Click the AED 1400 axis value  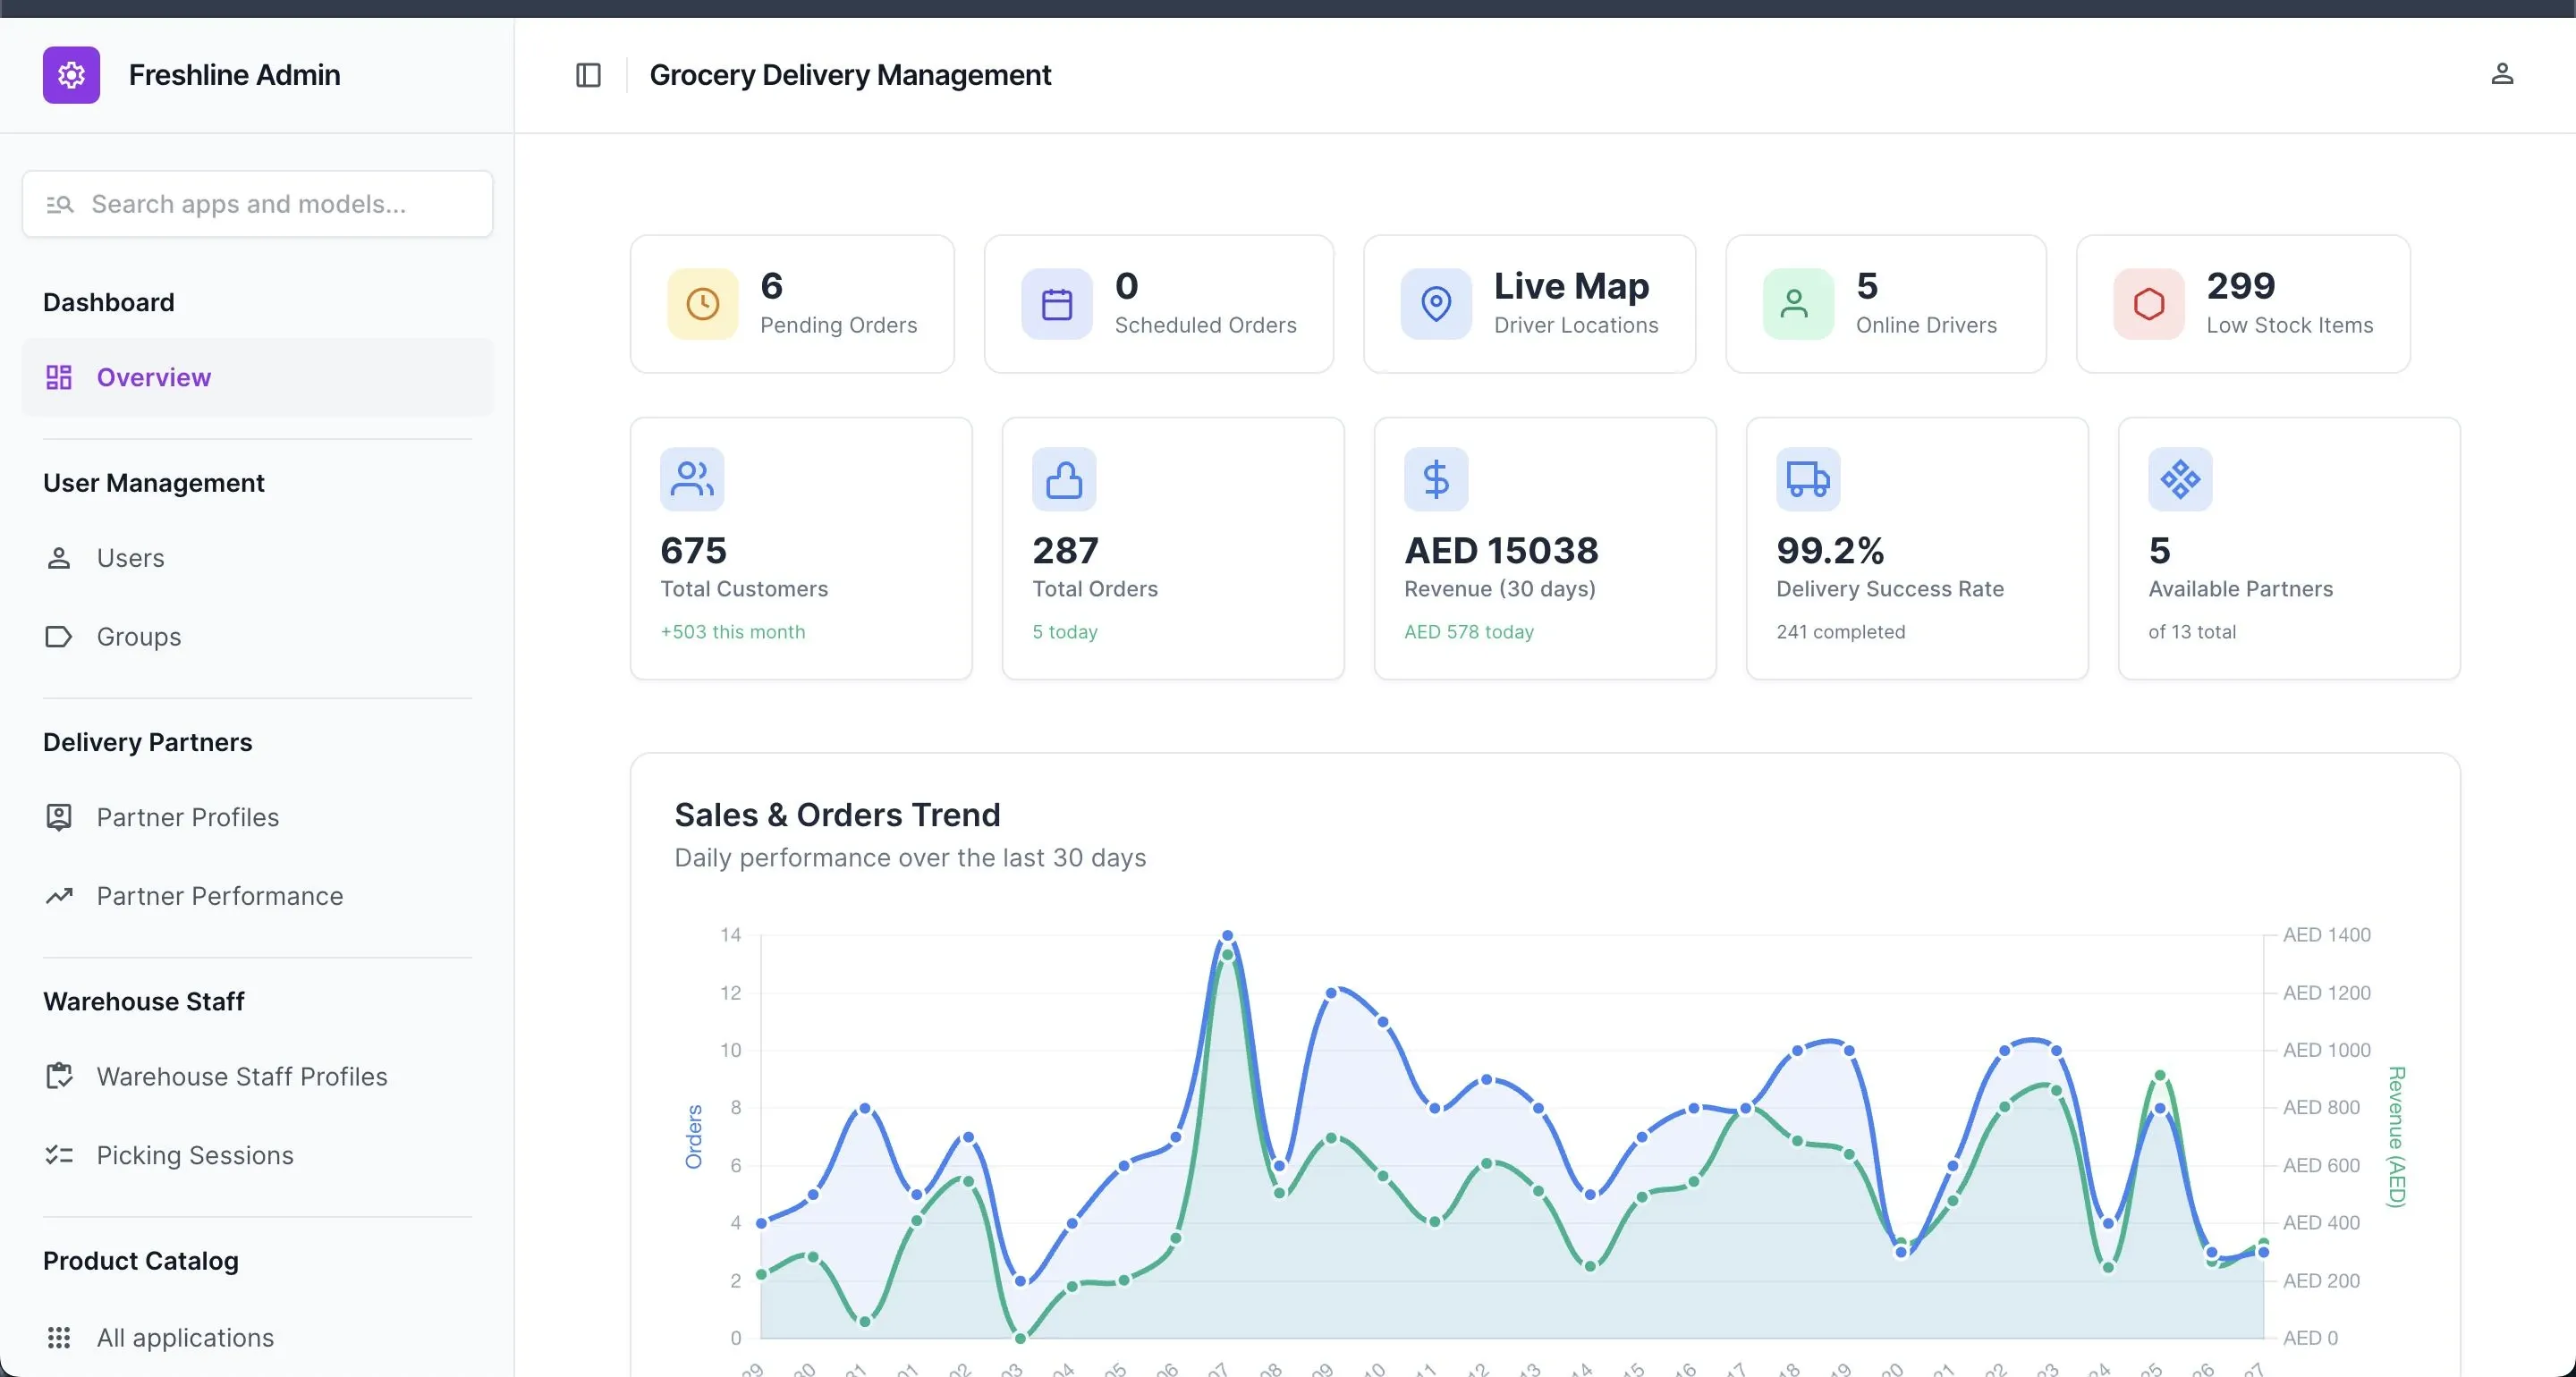pos(2327,935)
